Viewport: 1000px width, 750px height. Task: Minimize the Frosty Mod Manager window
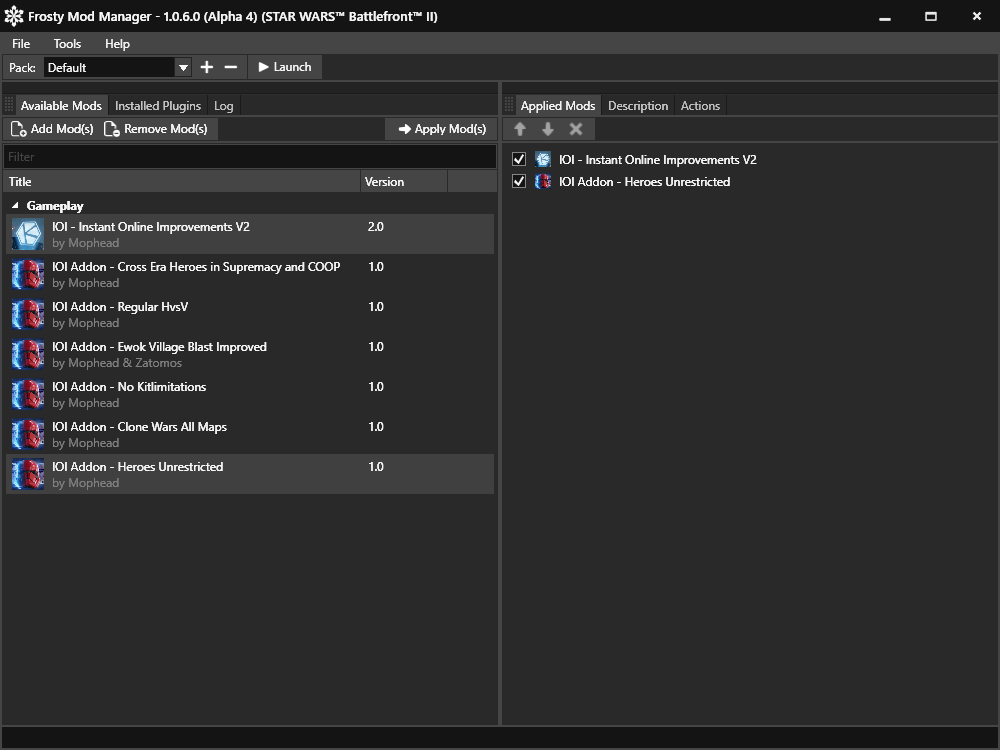pyautogui.click(x=885, y=17)
